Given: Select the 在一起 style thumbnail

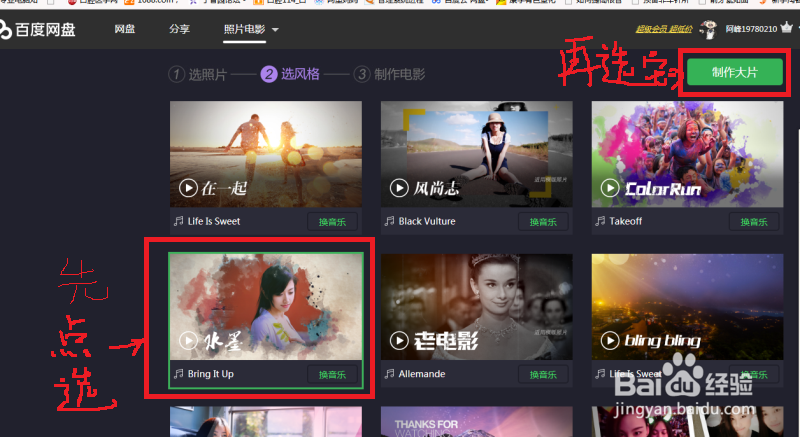Looking at the screenshot, I should pyautogui.click(x=266, y=154).
